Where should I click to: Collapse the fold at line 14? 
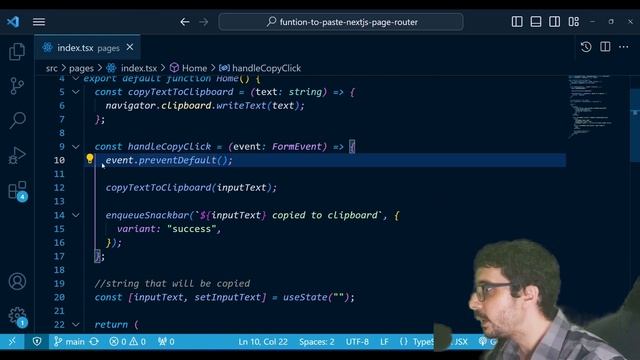pyautogui.click(x=76, y=215)
